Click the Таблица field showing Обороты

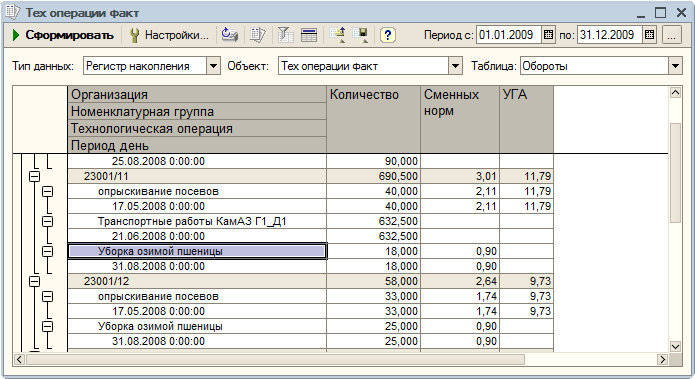click(594, 66)
